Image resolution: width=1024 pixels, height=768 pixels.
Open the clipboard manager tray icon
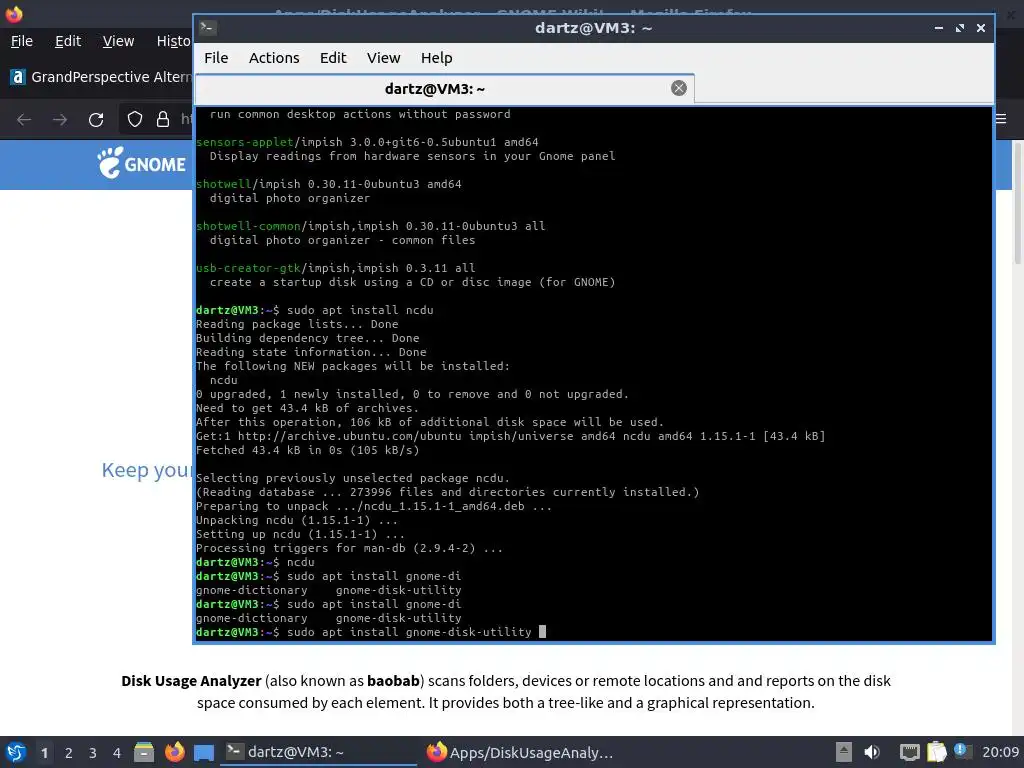coord(936,752)
